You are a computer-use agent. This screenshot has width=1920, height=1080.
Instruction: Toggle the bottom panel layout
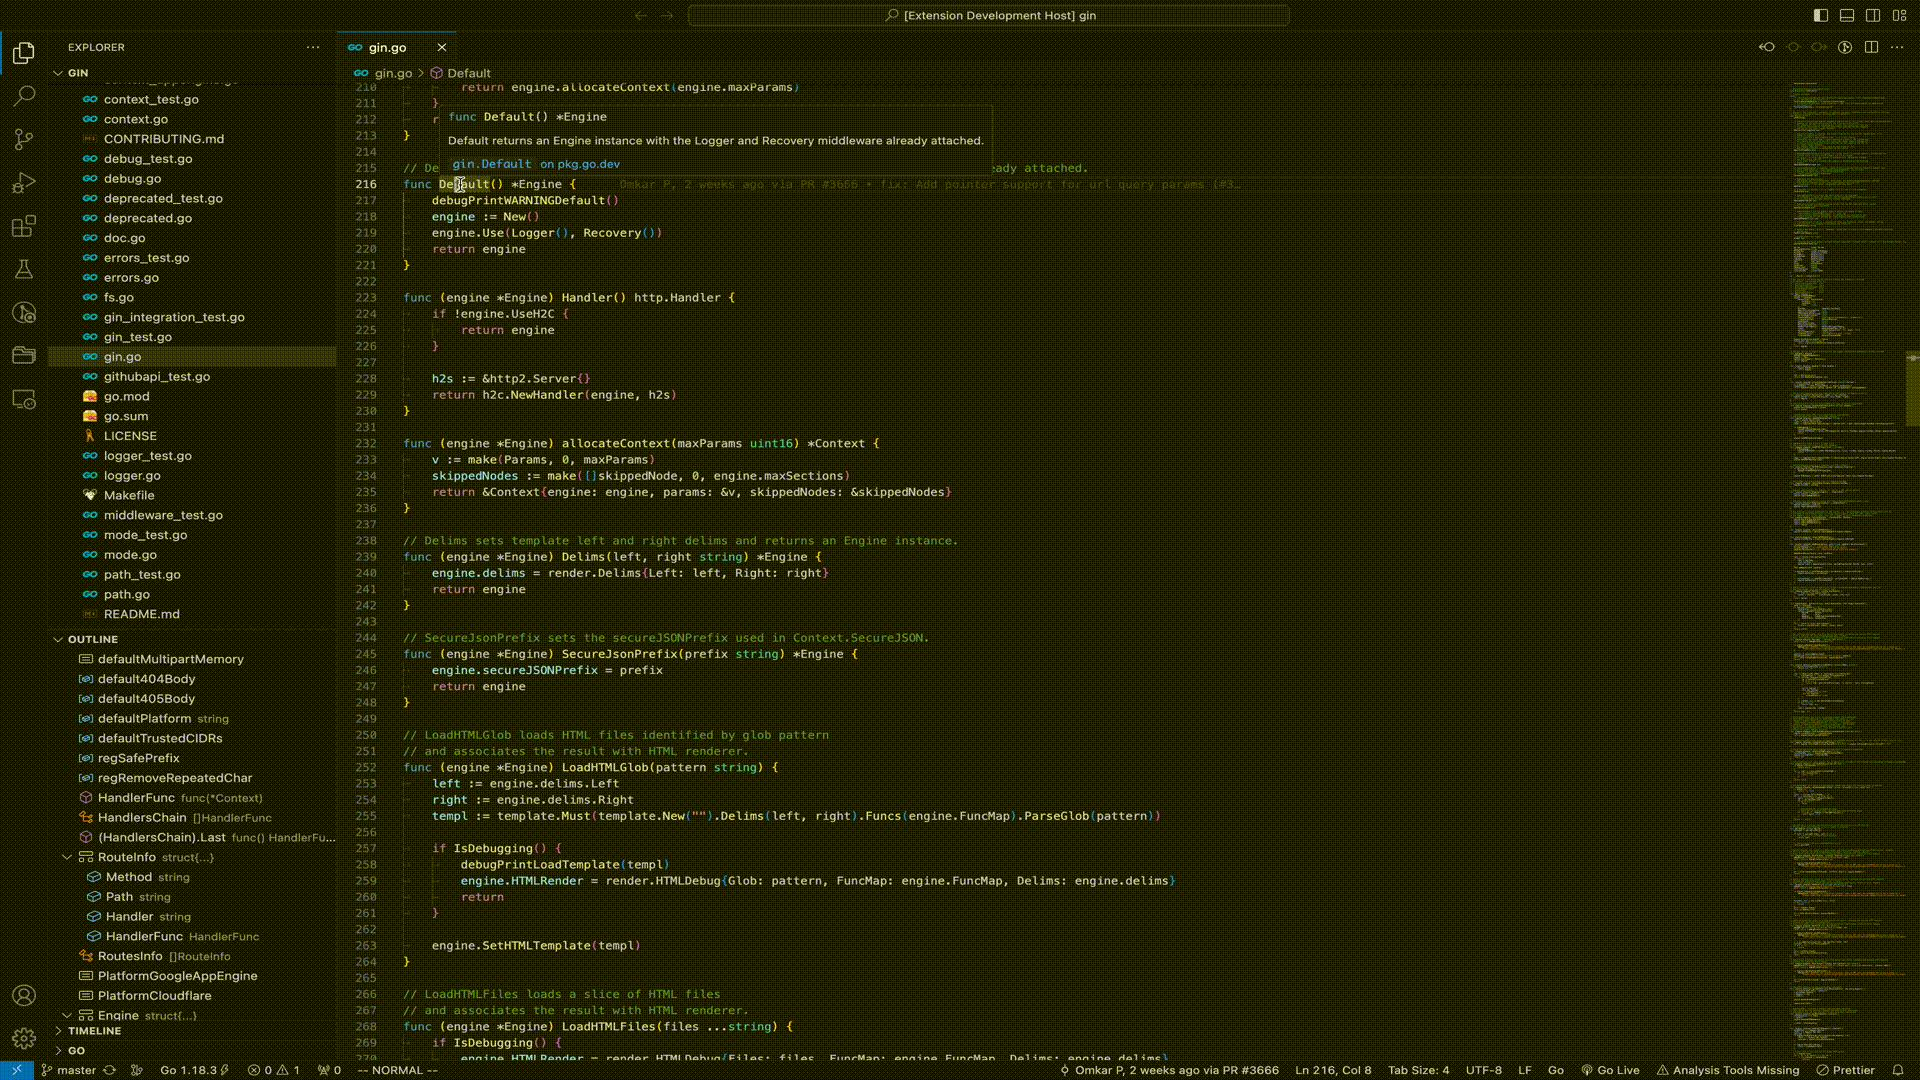pos(1846,15)
